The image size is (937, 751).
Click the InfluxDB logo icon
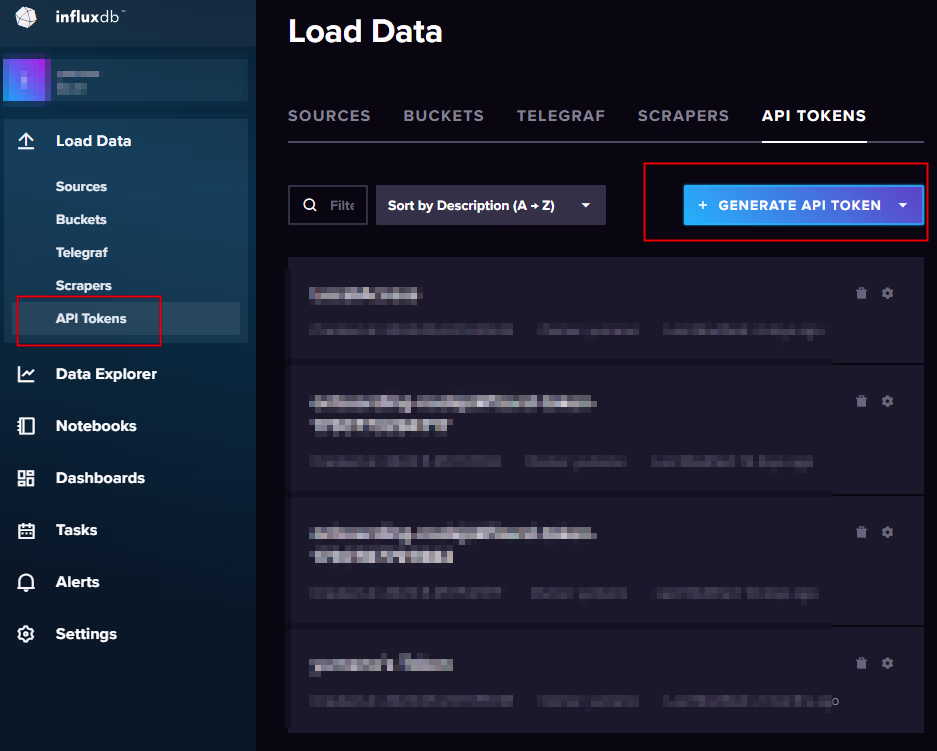(x=26, y=17)
